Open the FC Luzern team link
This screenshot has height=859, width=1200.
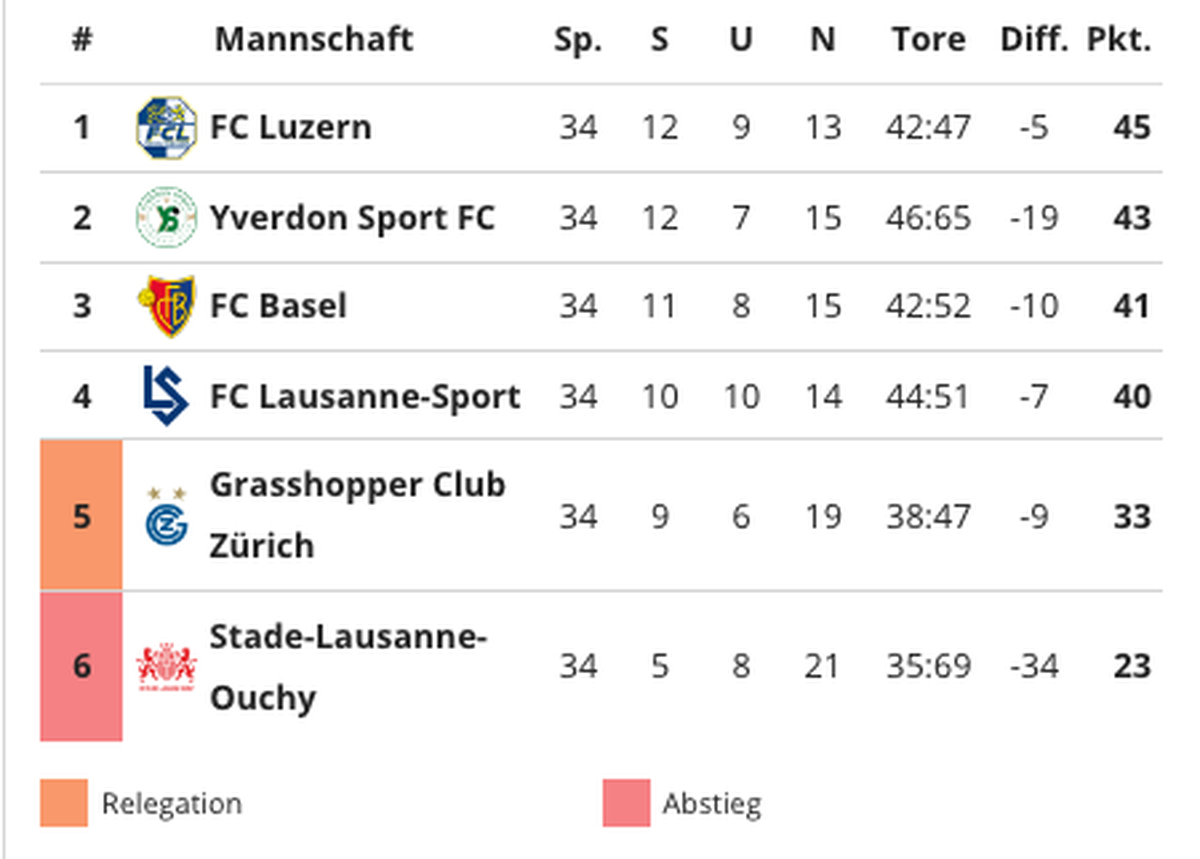[x=290, y=128]
